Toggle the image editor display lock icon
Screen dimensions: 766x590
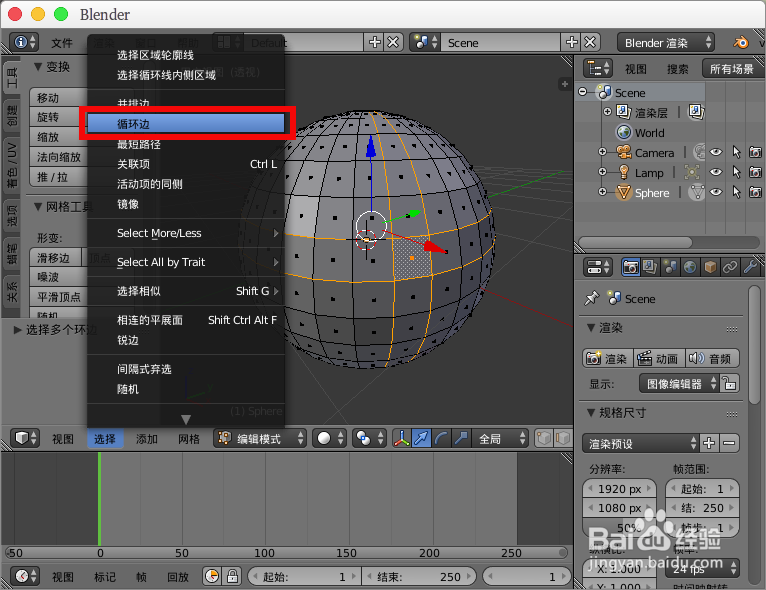(729, 383)
